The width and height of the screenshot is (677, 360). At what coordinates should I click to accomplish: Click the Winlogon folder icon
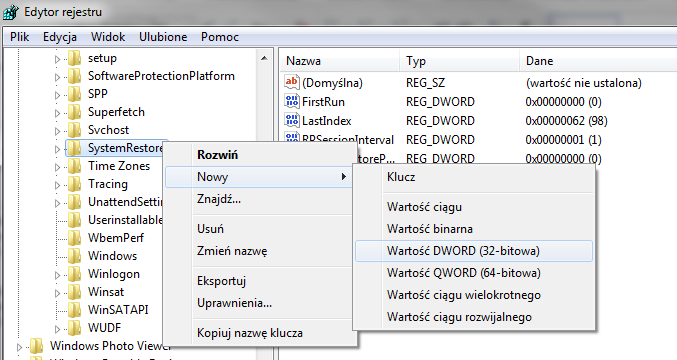(75, 274)
